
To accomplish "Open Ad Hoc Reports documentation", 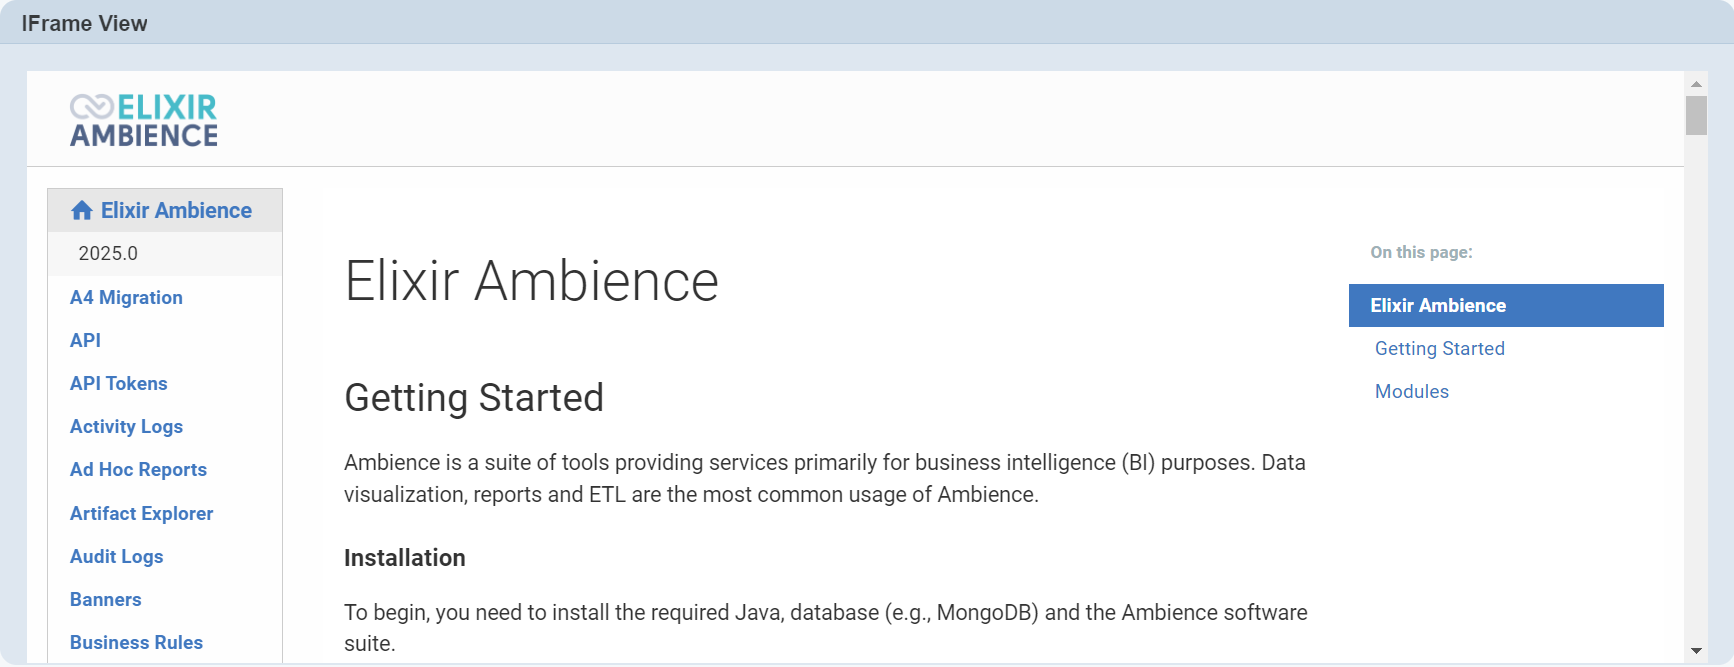I will (x=138, y=470).
